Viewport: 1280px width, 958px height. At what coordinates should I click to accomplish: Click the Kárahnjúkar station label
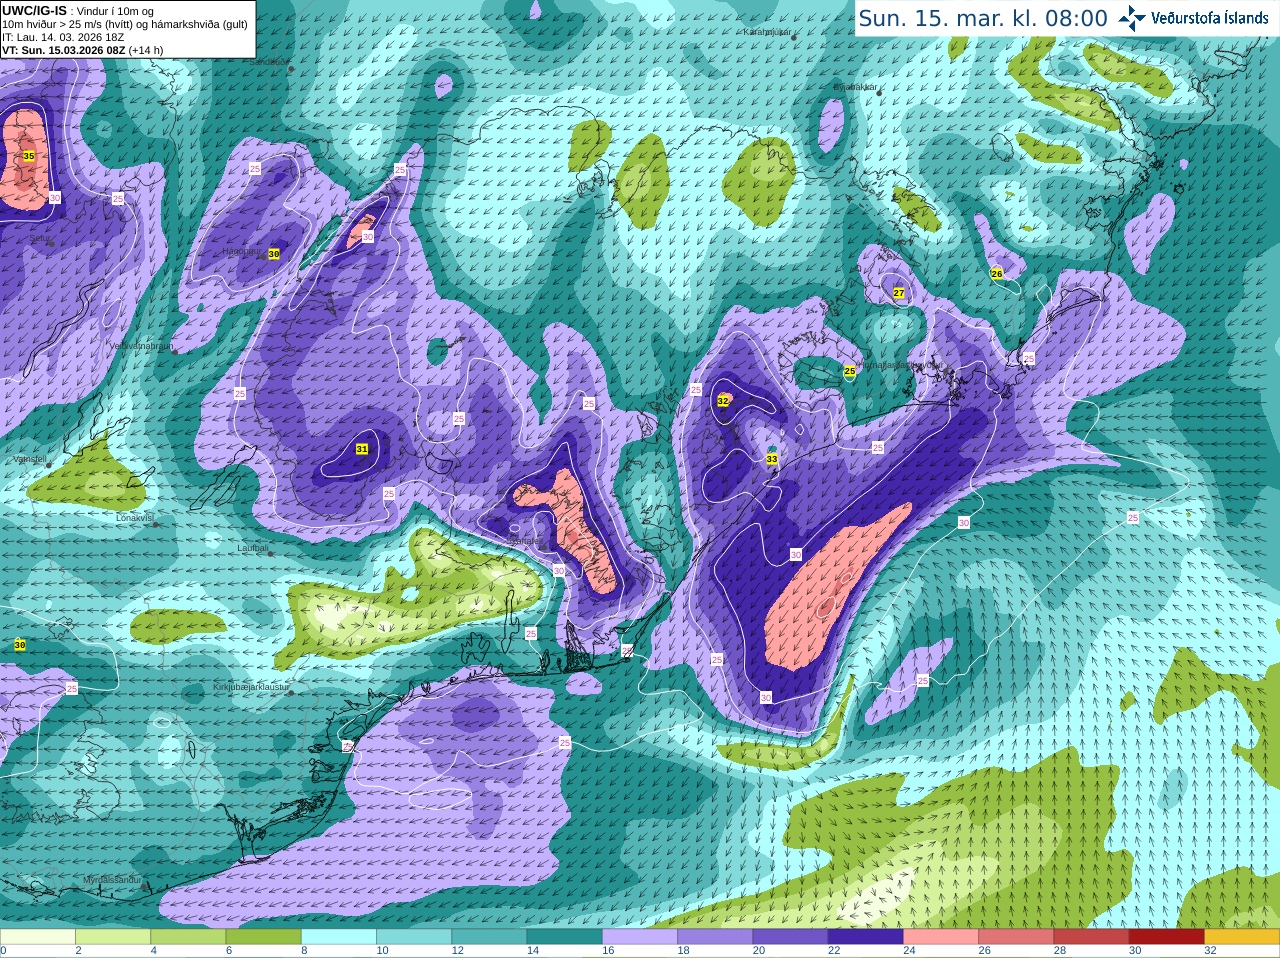pyautogui.click(x=767, y=32)
